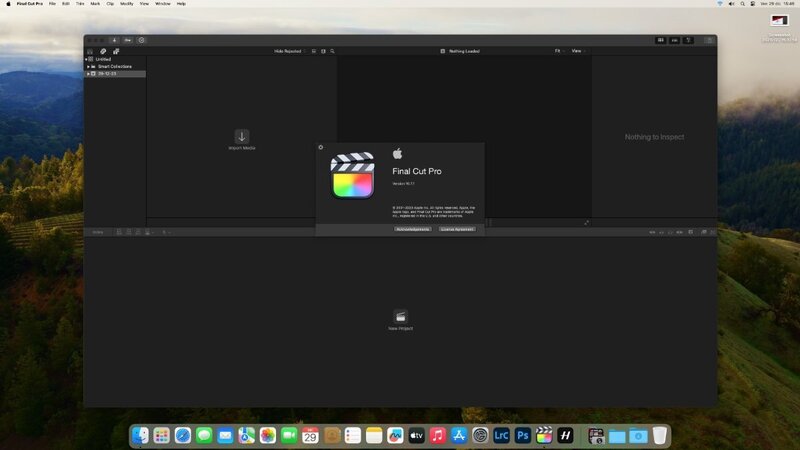This screenshot has height=450, width=800.
Task: Toggle the inspector panel button
Action: pos(688,40)
